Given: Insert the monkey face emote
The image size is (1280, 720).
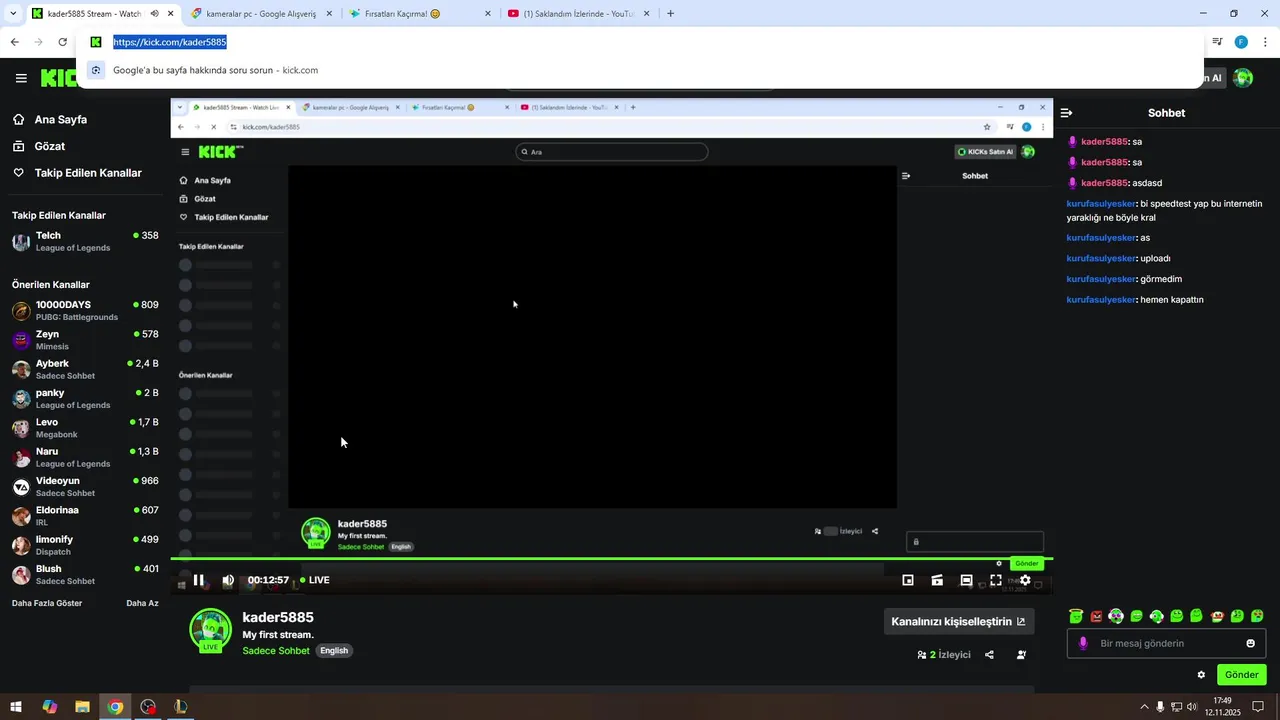Looking at the screenshot, I should (x=1217, y=616).
